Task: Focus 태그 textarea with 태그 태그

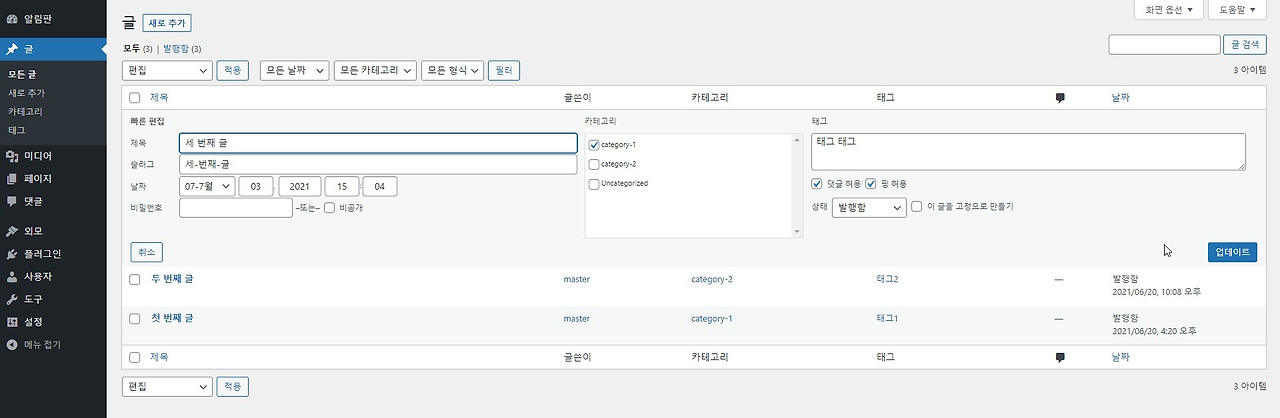Action: click(1028, 152)
